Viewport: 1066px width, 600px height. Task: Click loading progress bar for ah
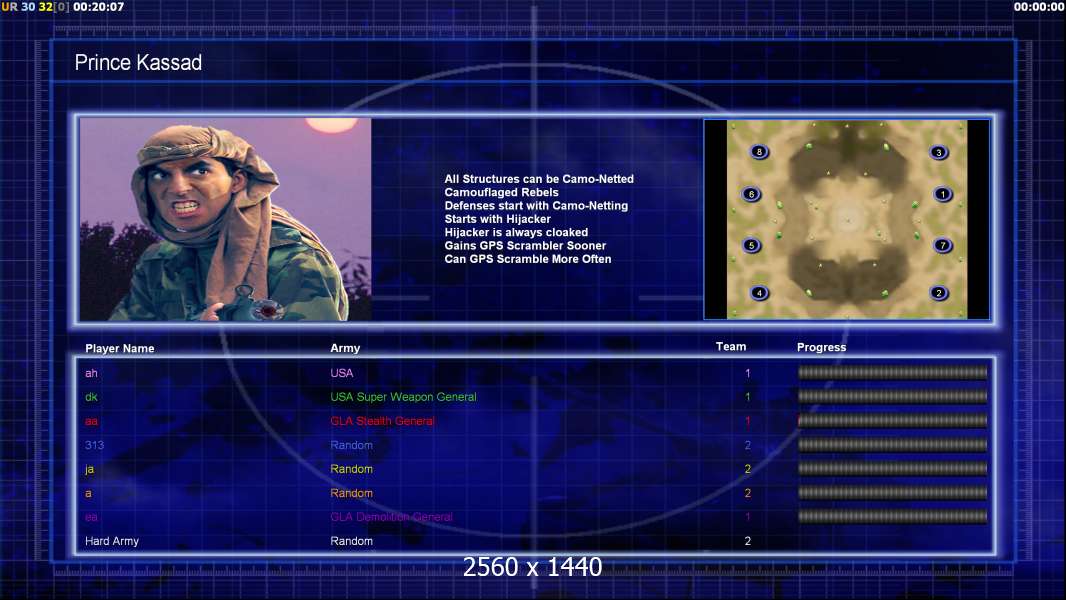893,372
